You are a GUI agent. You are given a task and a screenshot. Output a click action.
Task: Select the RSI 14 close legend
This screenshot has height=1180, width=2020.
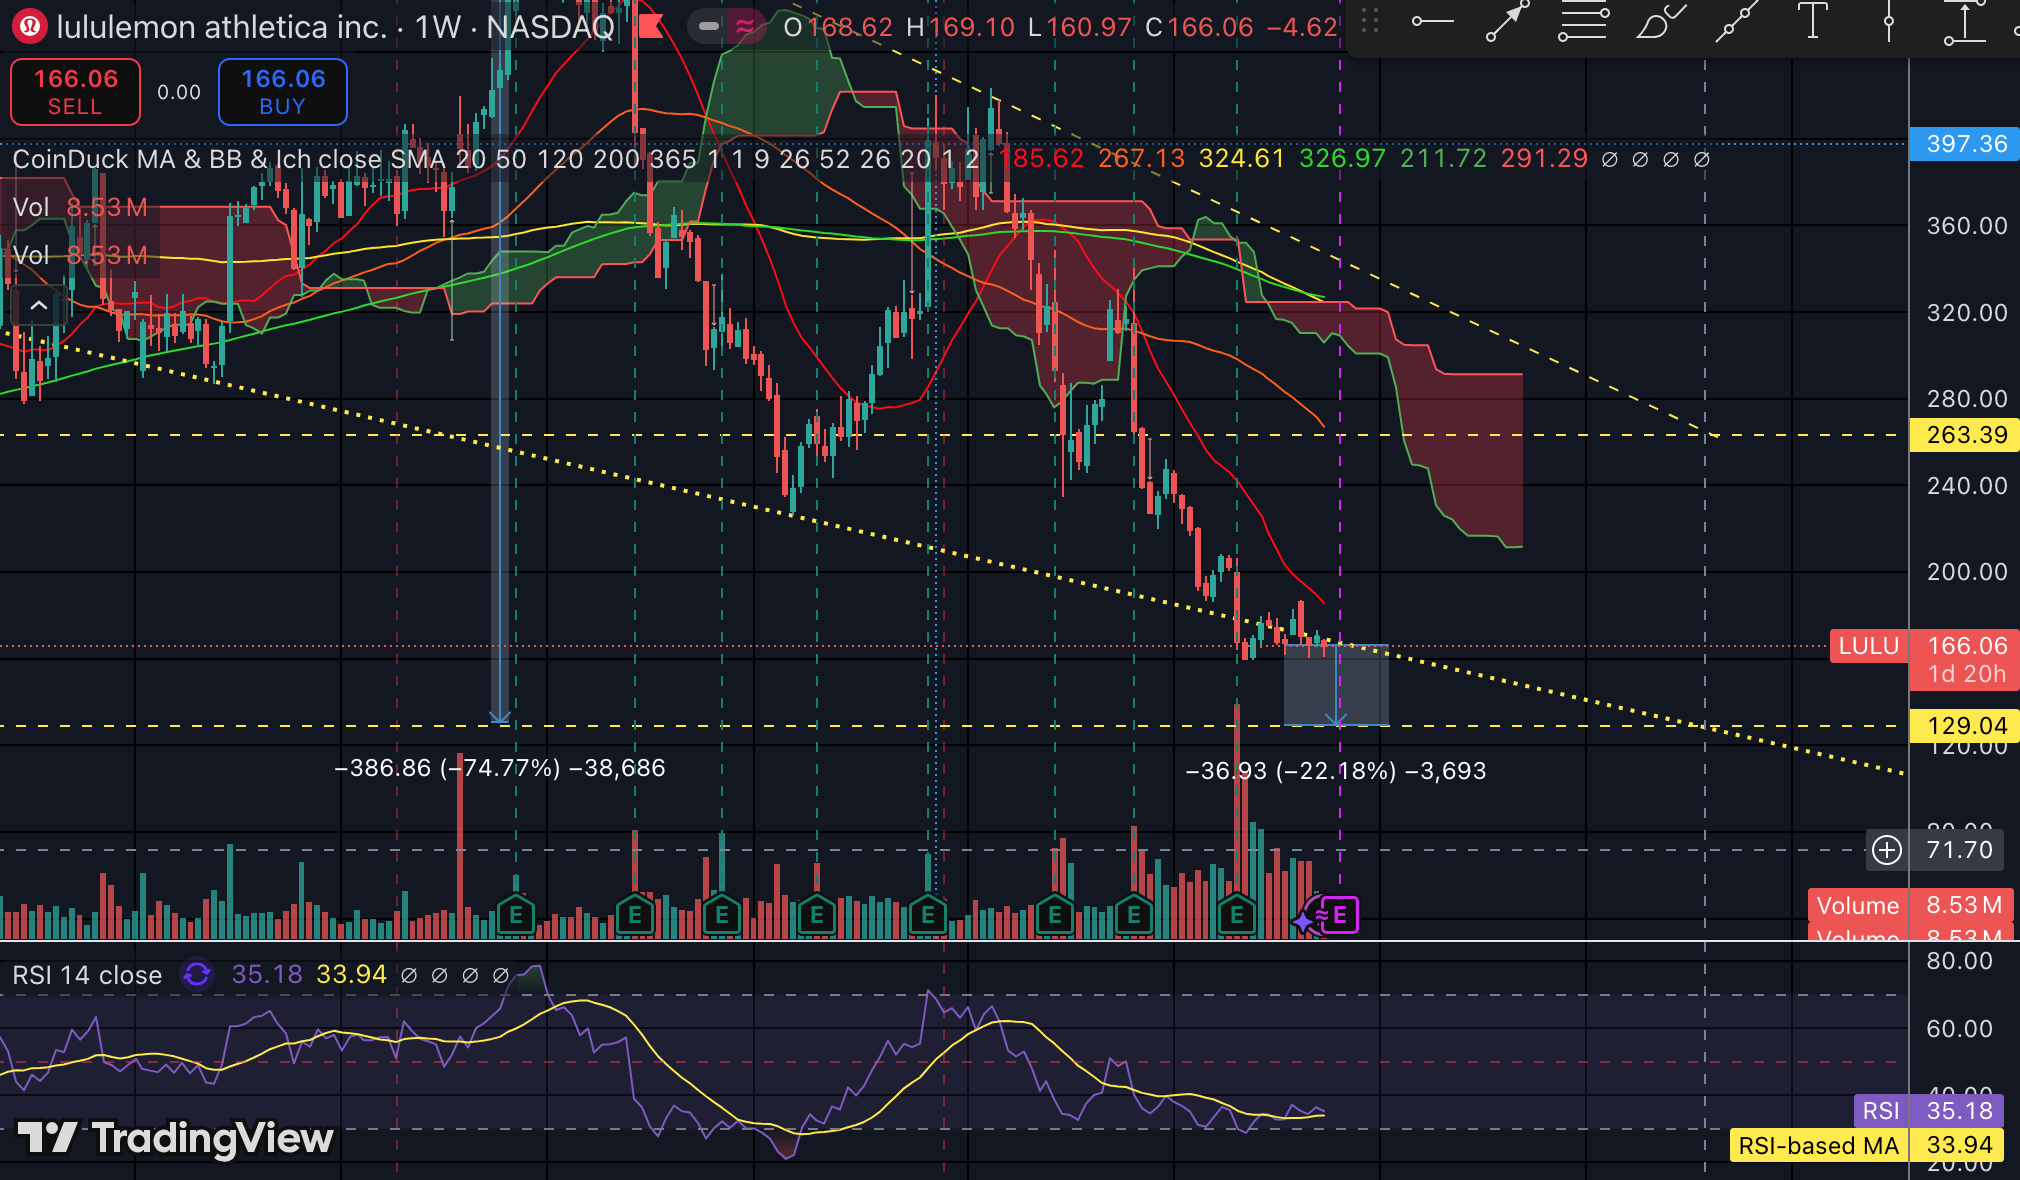pyautogui.click(x=87, y=975)
